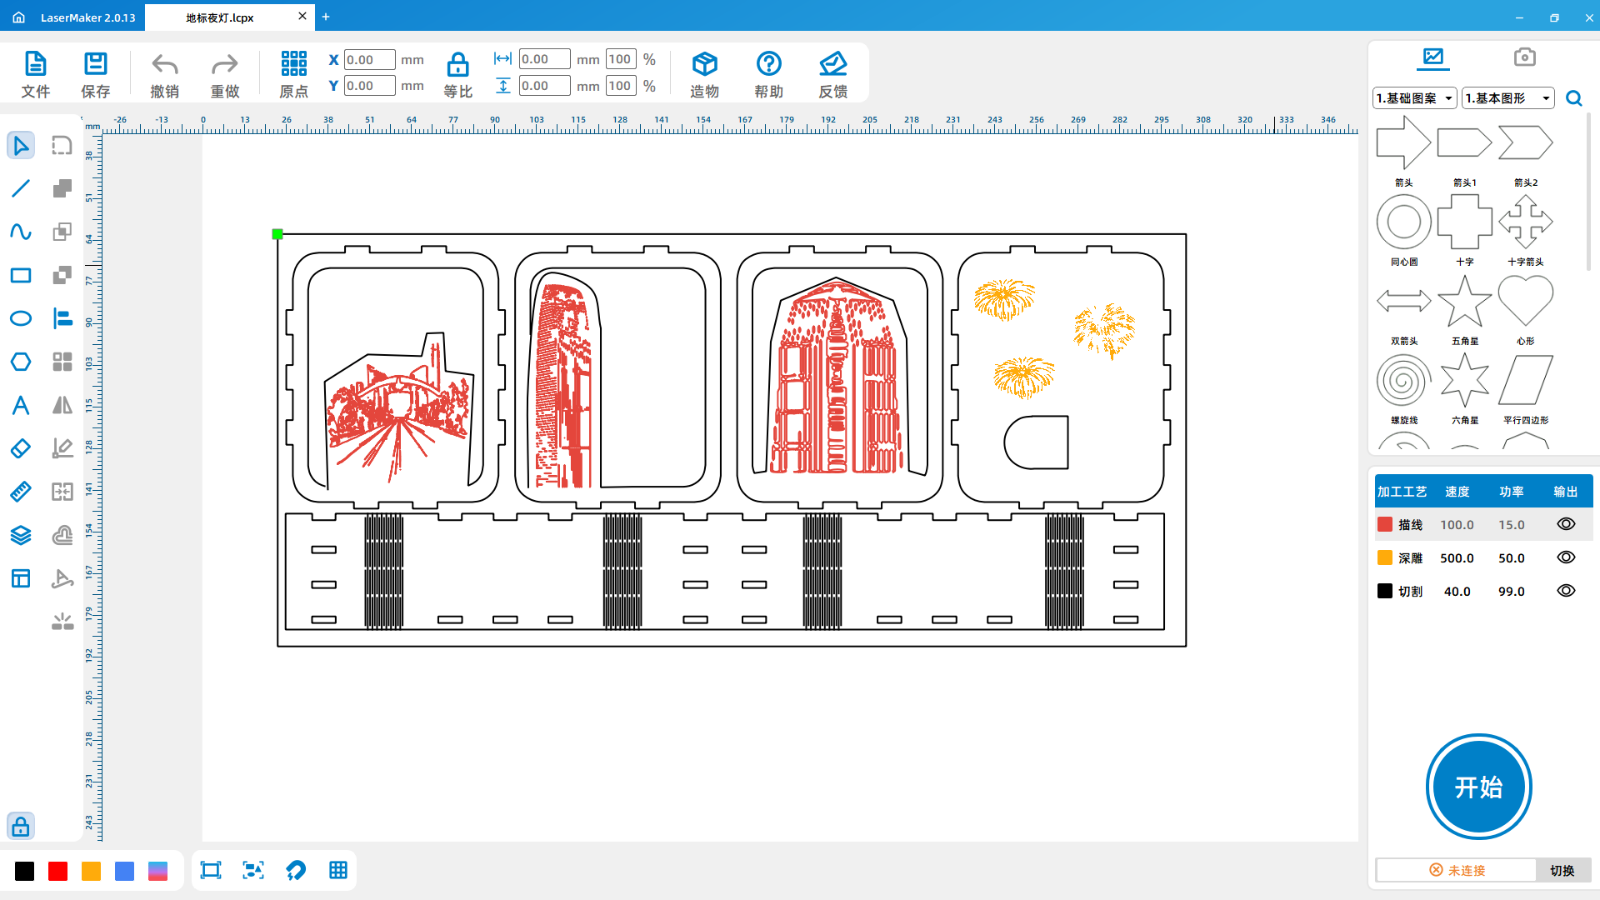Click the 撤销 undo arrow

pyautogui.click(x=165, y=65)
